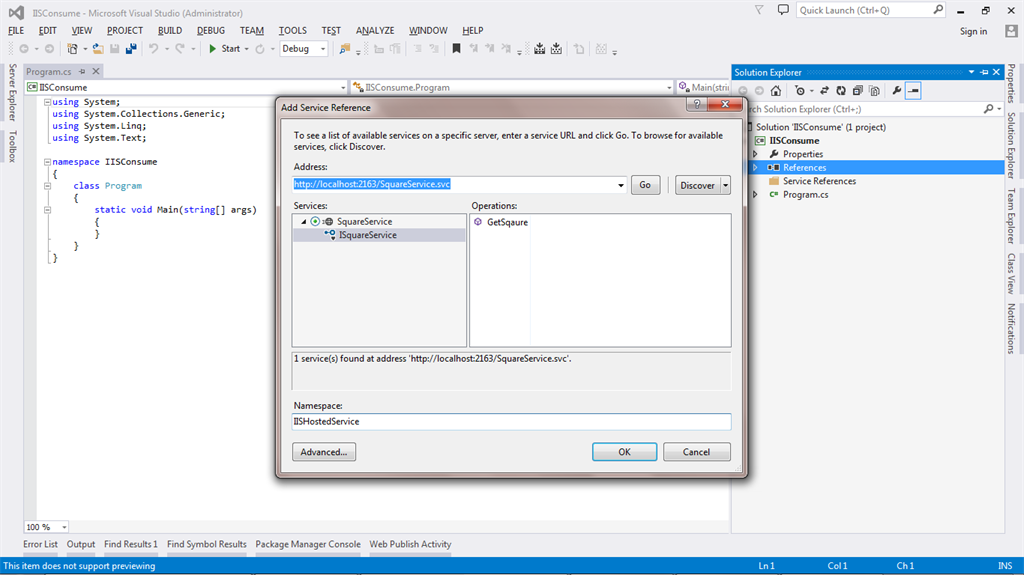This screenshot has height=575, width=1024.
Task: Open the IISConsume project scope dropdown
Action: coord(343,88)
